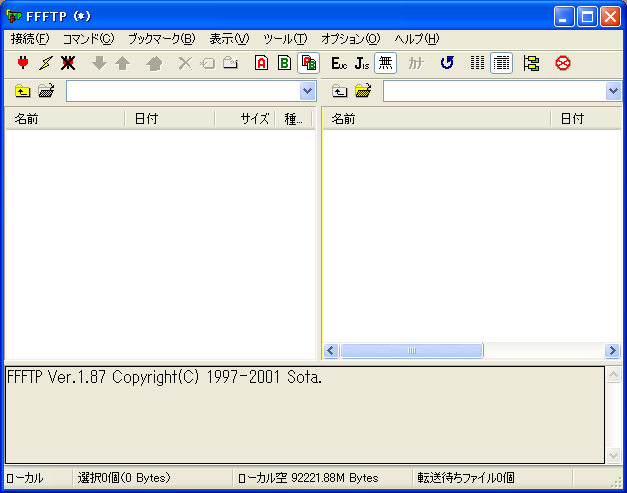Click remote pane scroll left arrow
Image resolution: width=627 pixels, height=493 pixels.
331,351
